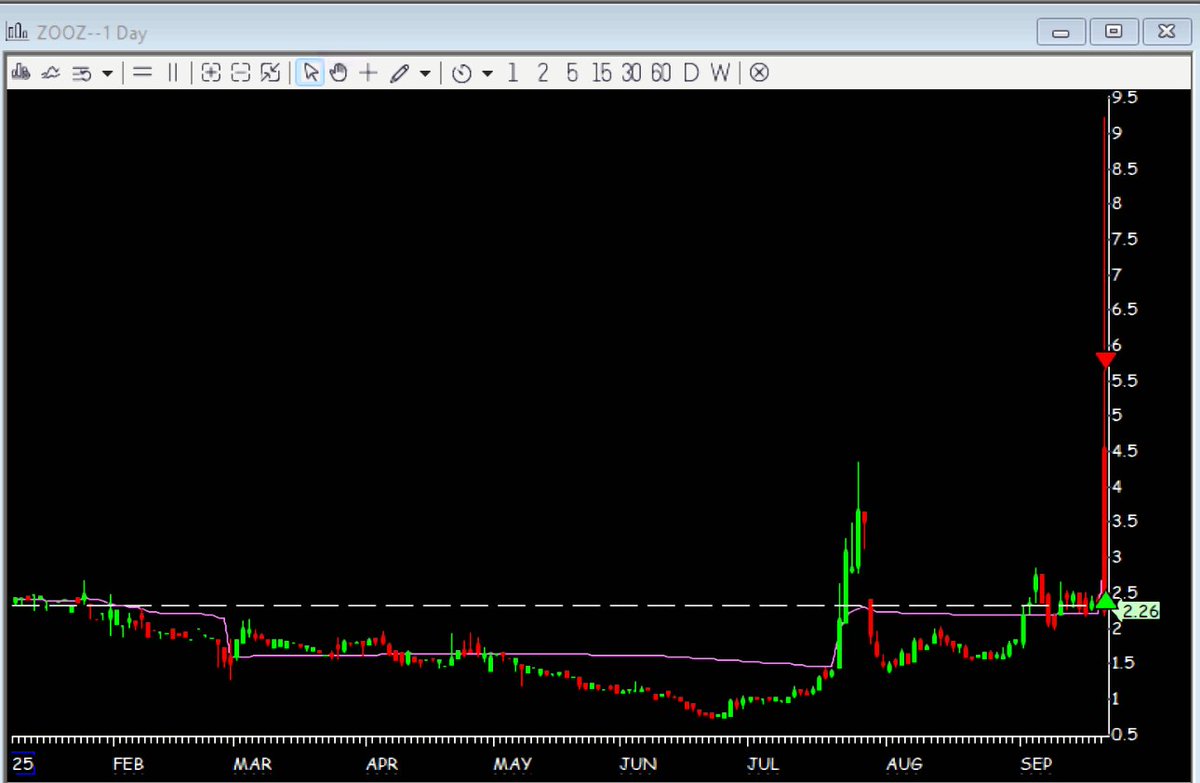Select the crosshair cursor tool
Screen dimensions: 1200x783
click(x=369, y=73)
